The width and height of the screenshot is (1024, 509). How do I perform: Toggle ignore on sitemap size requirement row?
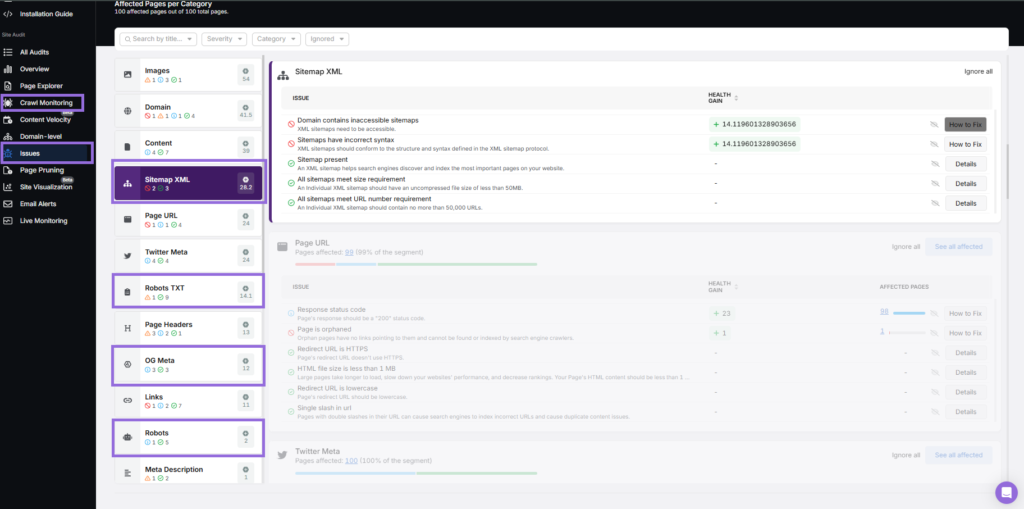pyautogui.click(x=934, y=184)
